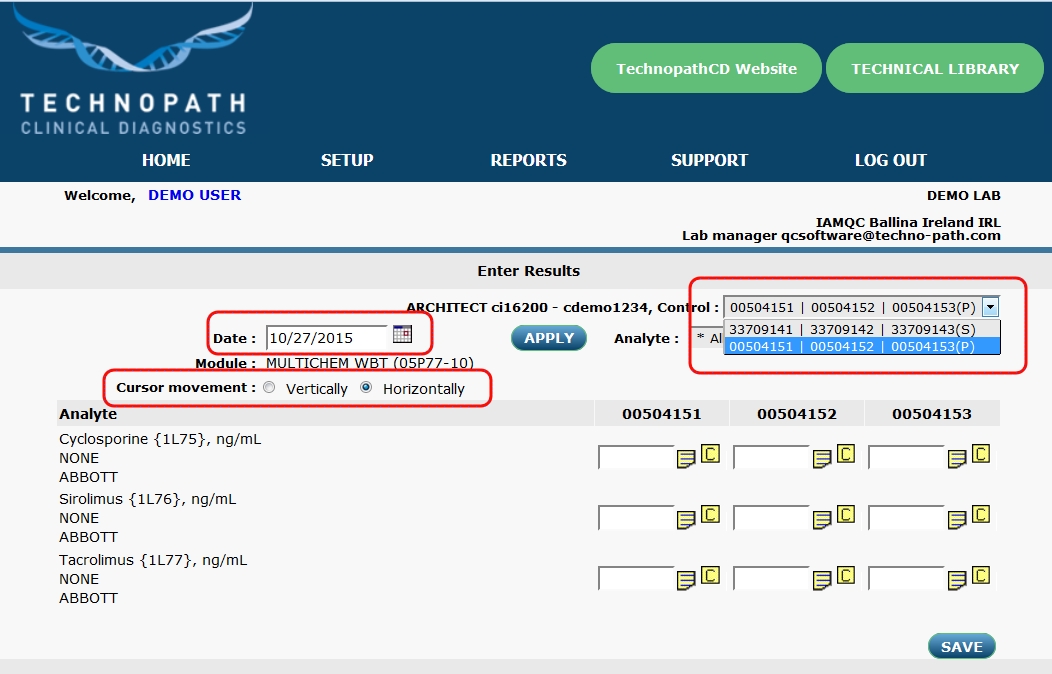Click Cyclosporine {1L75}, ng/mL analyte name
The height and width of the screenshot is (674, 1052).
(x=160, y=439)
